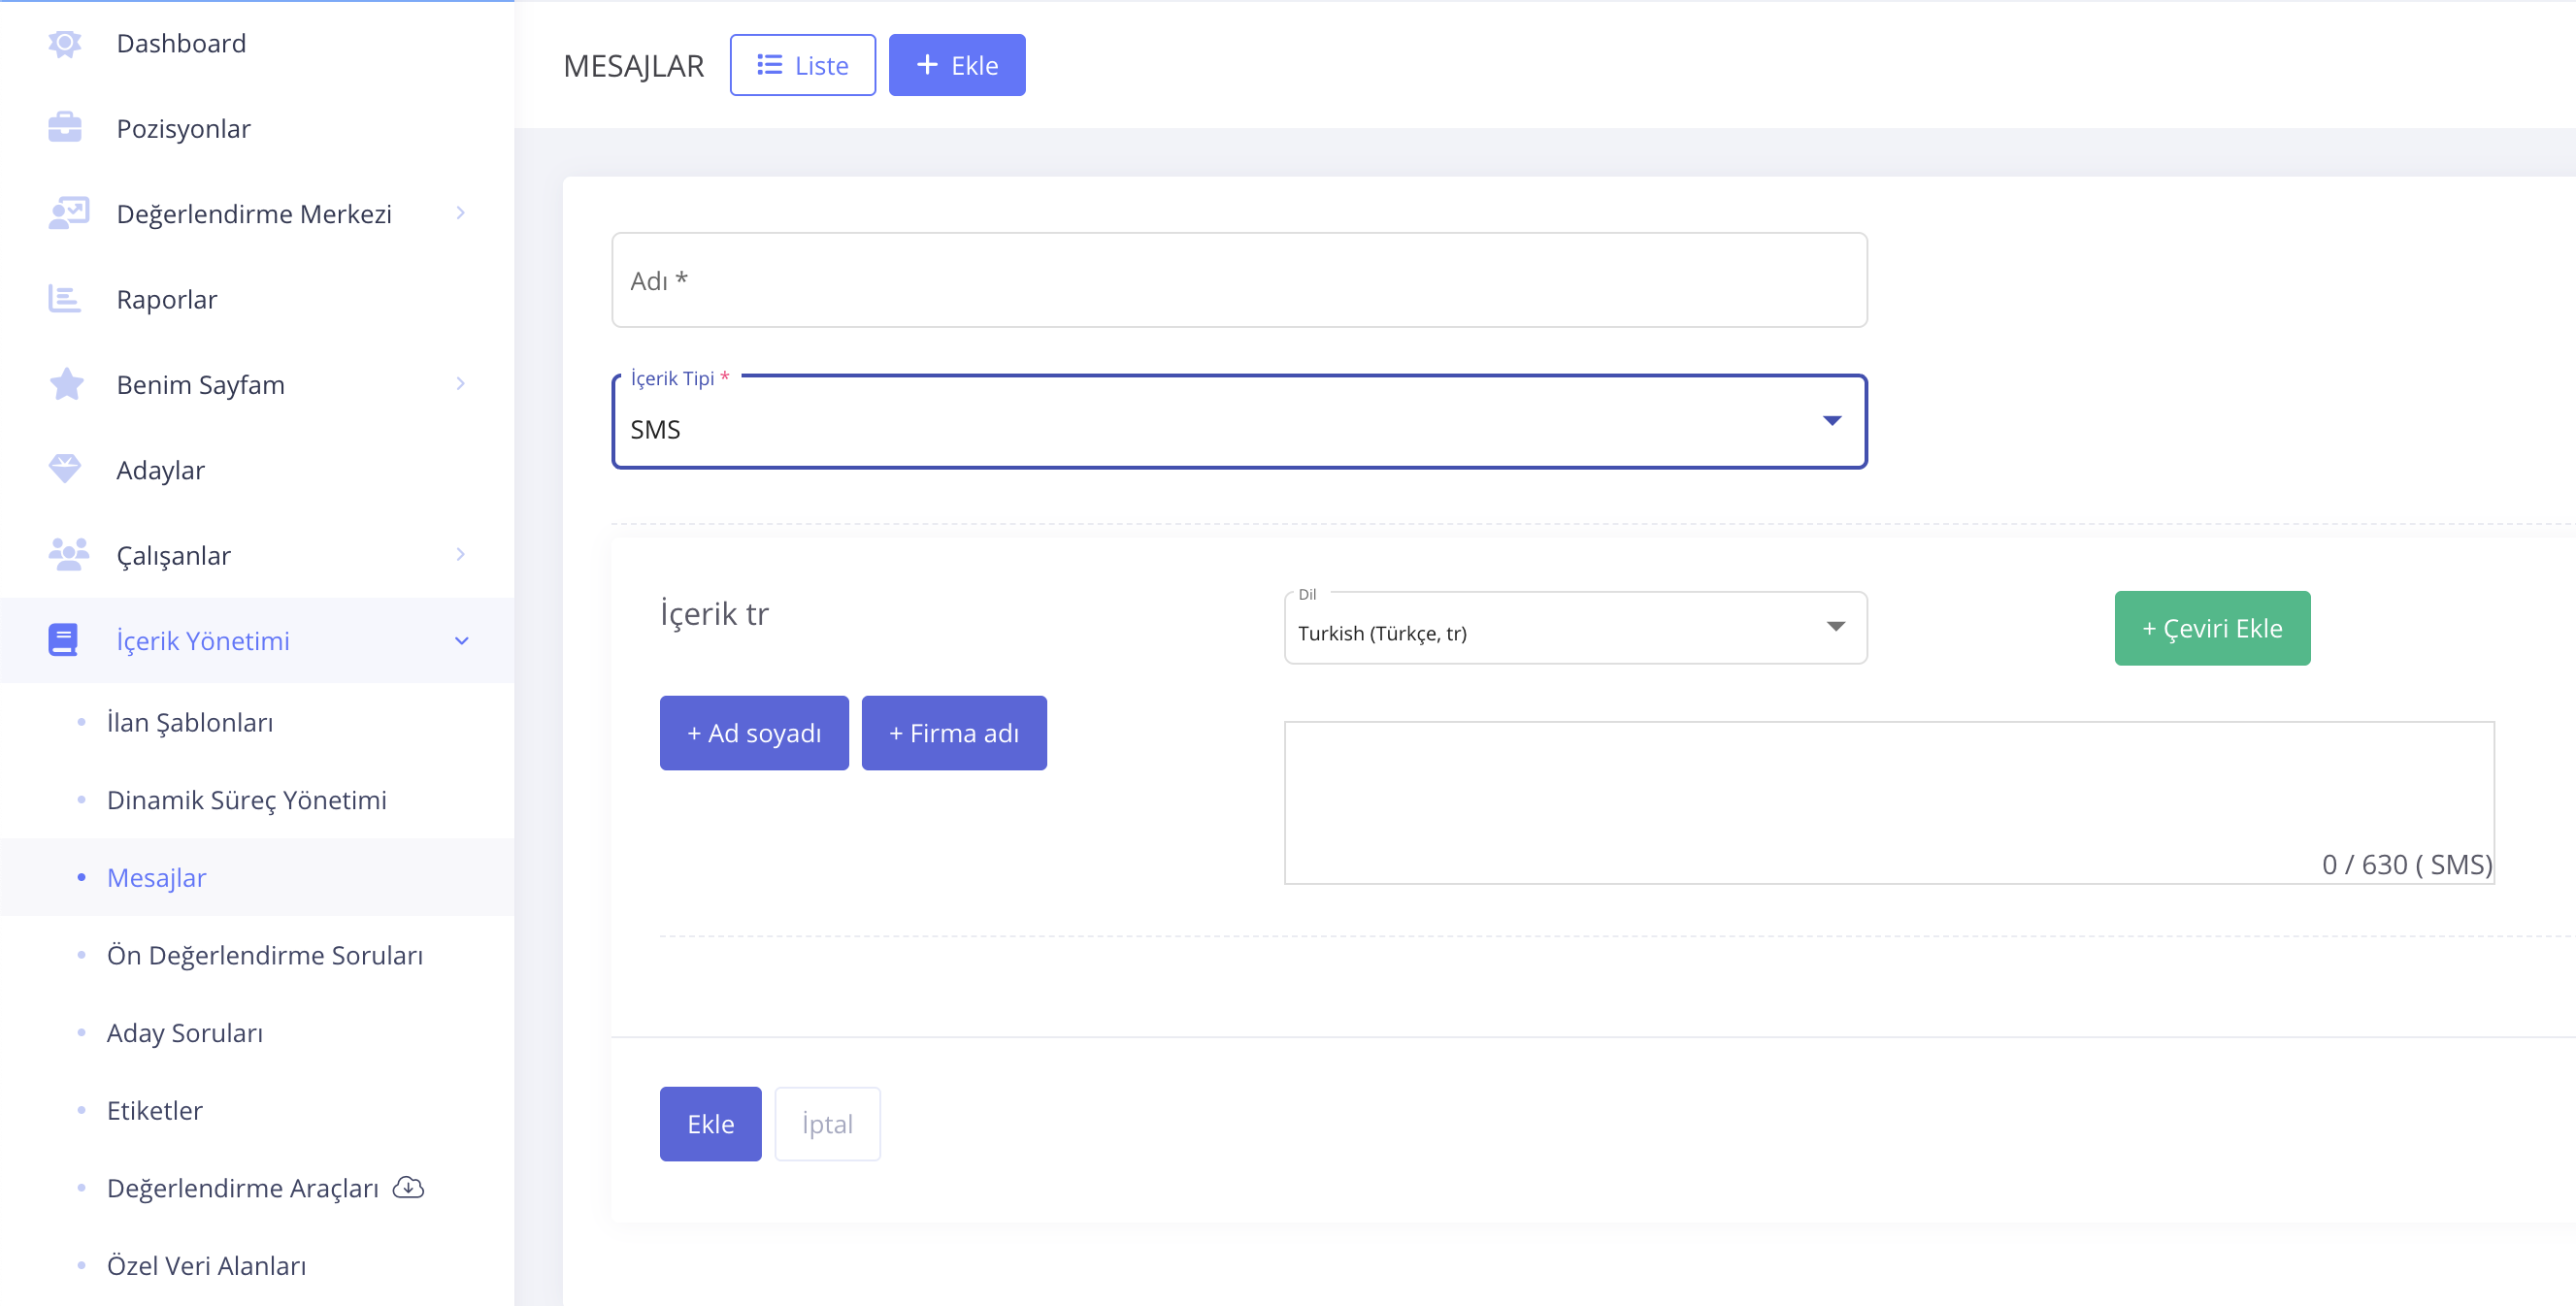Open the İçerik Tipi SMS dropdown

tap(1238, 422)
